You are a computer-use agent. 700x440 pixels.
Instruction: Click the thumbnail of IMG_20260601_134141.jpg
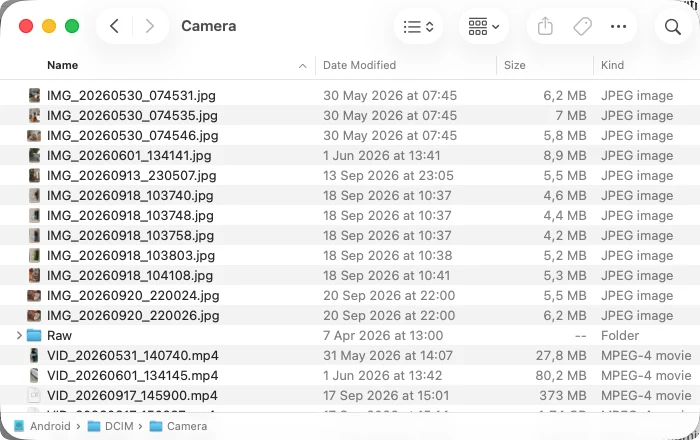point(34,155)
